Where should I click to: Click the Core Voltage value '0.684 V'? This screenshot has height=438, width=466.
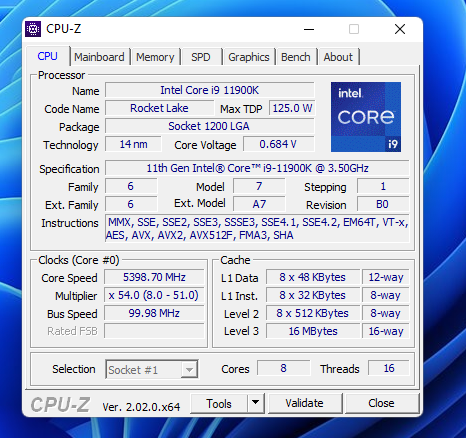coord(279,144)
